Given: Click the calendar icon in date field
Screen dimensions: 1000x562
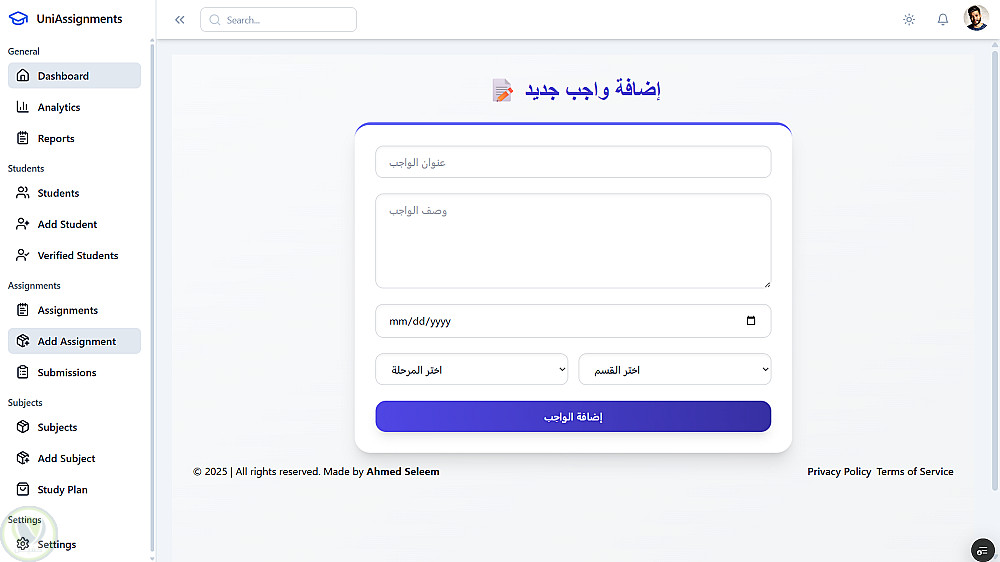Looking at the screenshot, I should [x=751, y=321].
